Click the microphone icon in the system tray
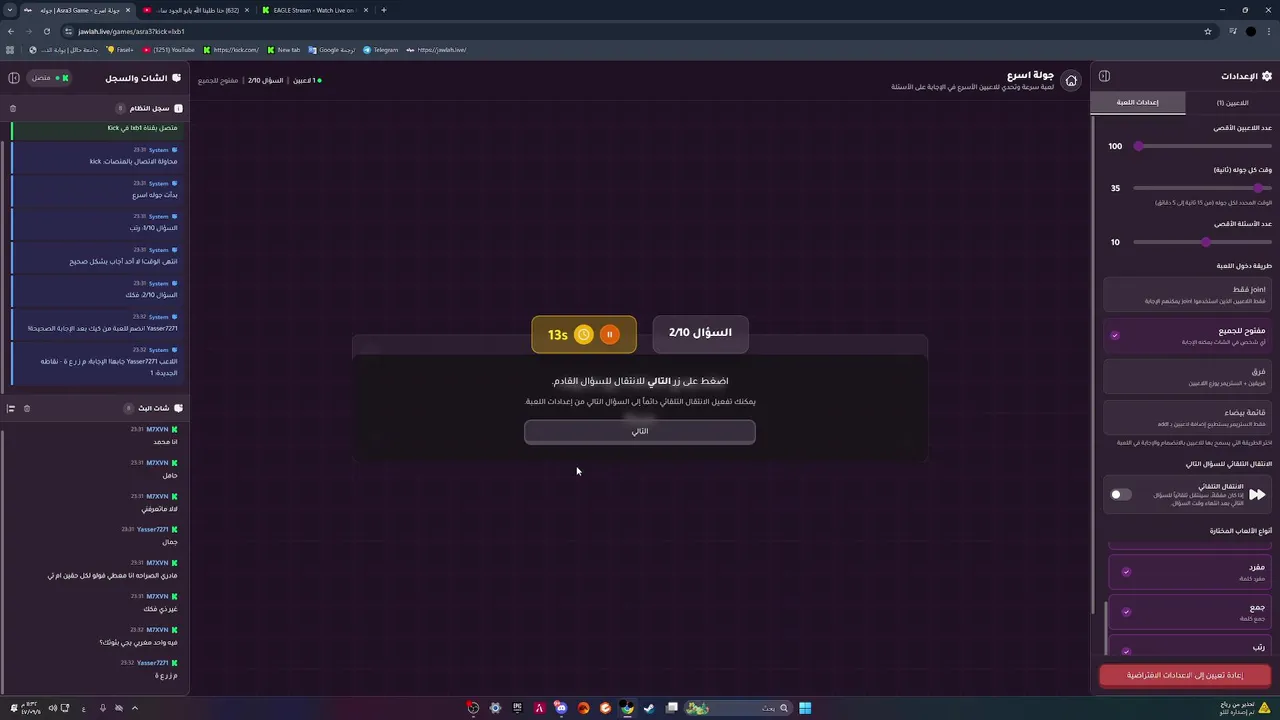Screen dimensions: 1280x720 (x=102, y=708)
